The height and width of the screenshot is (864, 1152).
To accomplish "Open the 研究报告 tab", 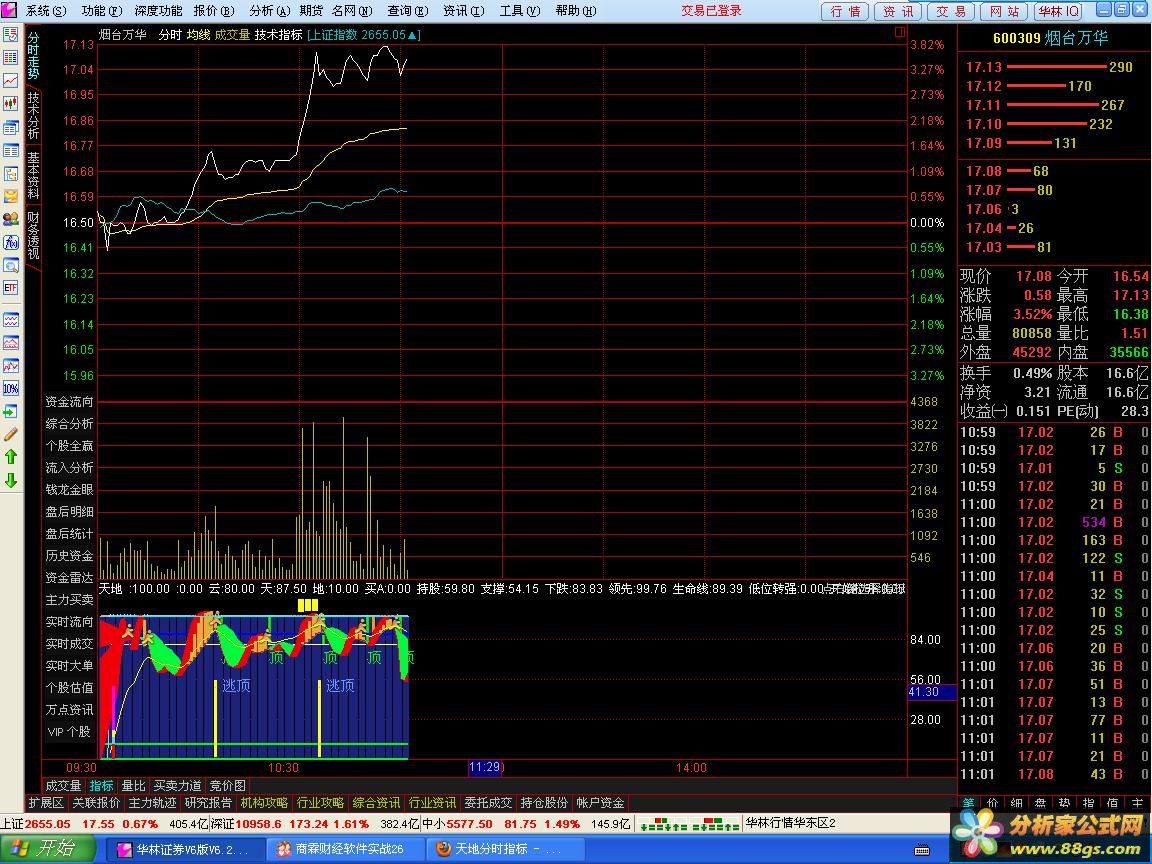I will (x=208, y=803).
